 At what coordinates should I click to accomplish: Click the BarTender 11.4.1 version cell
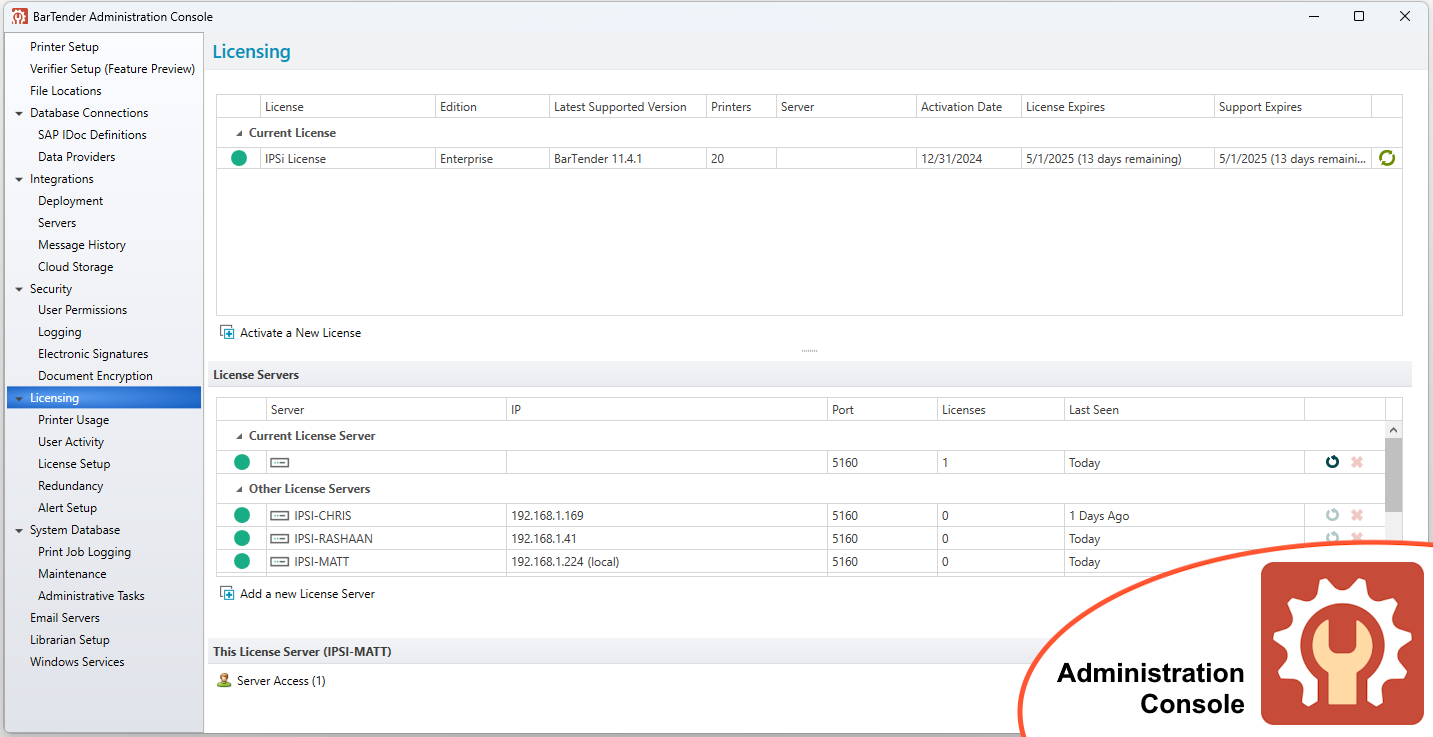[x=627, y=158]
